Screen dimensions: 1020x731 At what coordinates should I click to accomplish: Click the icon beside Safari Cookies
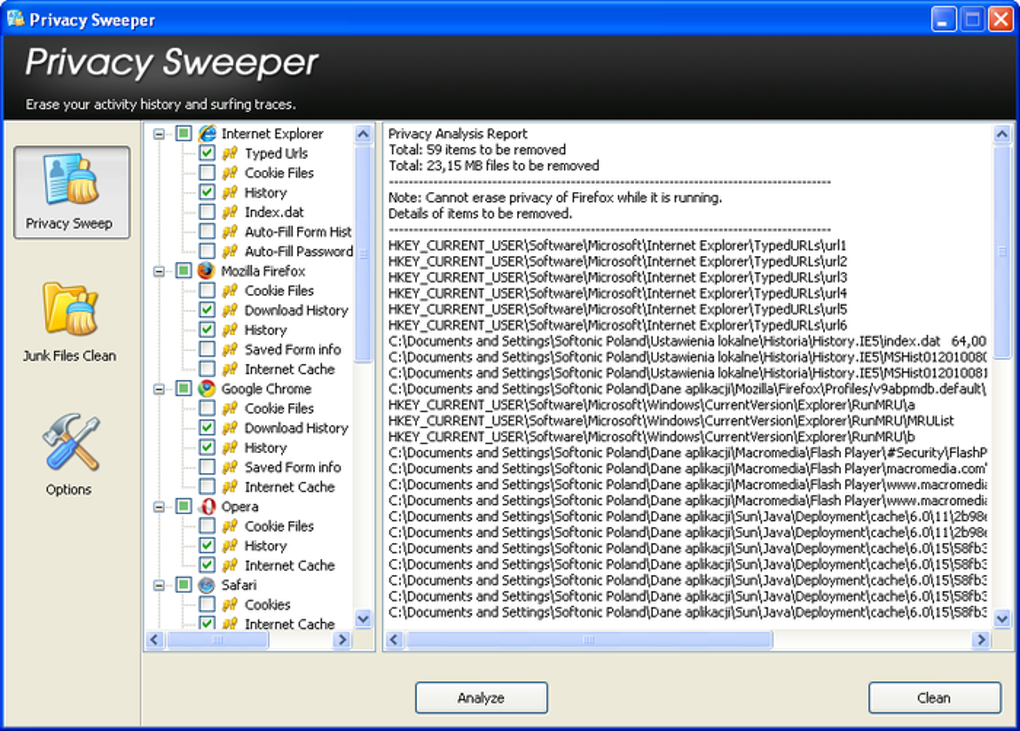pos(230,604)
